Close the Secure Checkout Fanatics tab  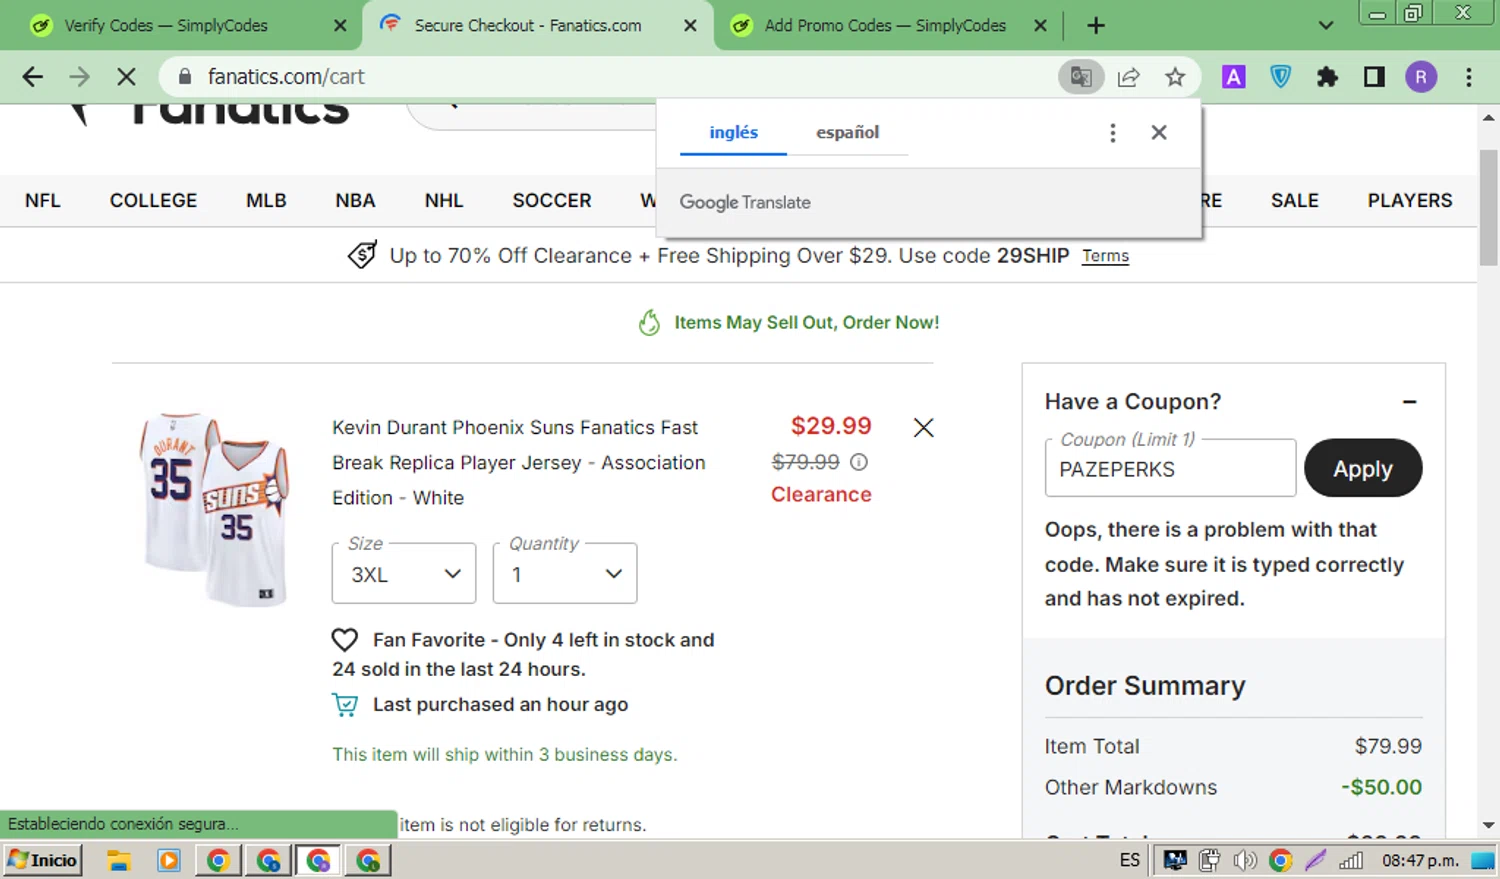coord(690,26)
